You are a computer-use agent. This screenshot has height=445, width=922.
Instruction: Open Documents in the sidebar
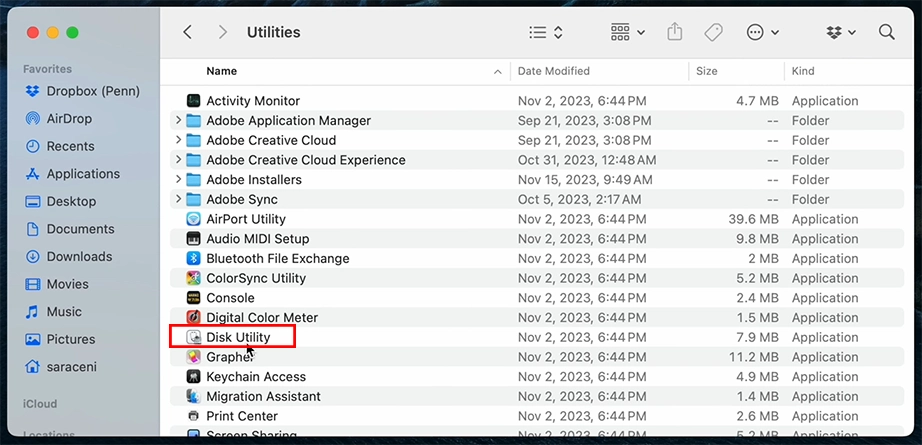point(69,229)
